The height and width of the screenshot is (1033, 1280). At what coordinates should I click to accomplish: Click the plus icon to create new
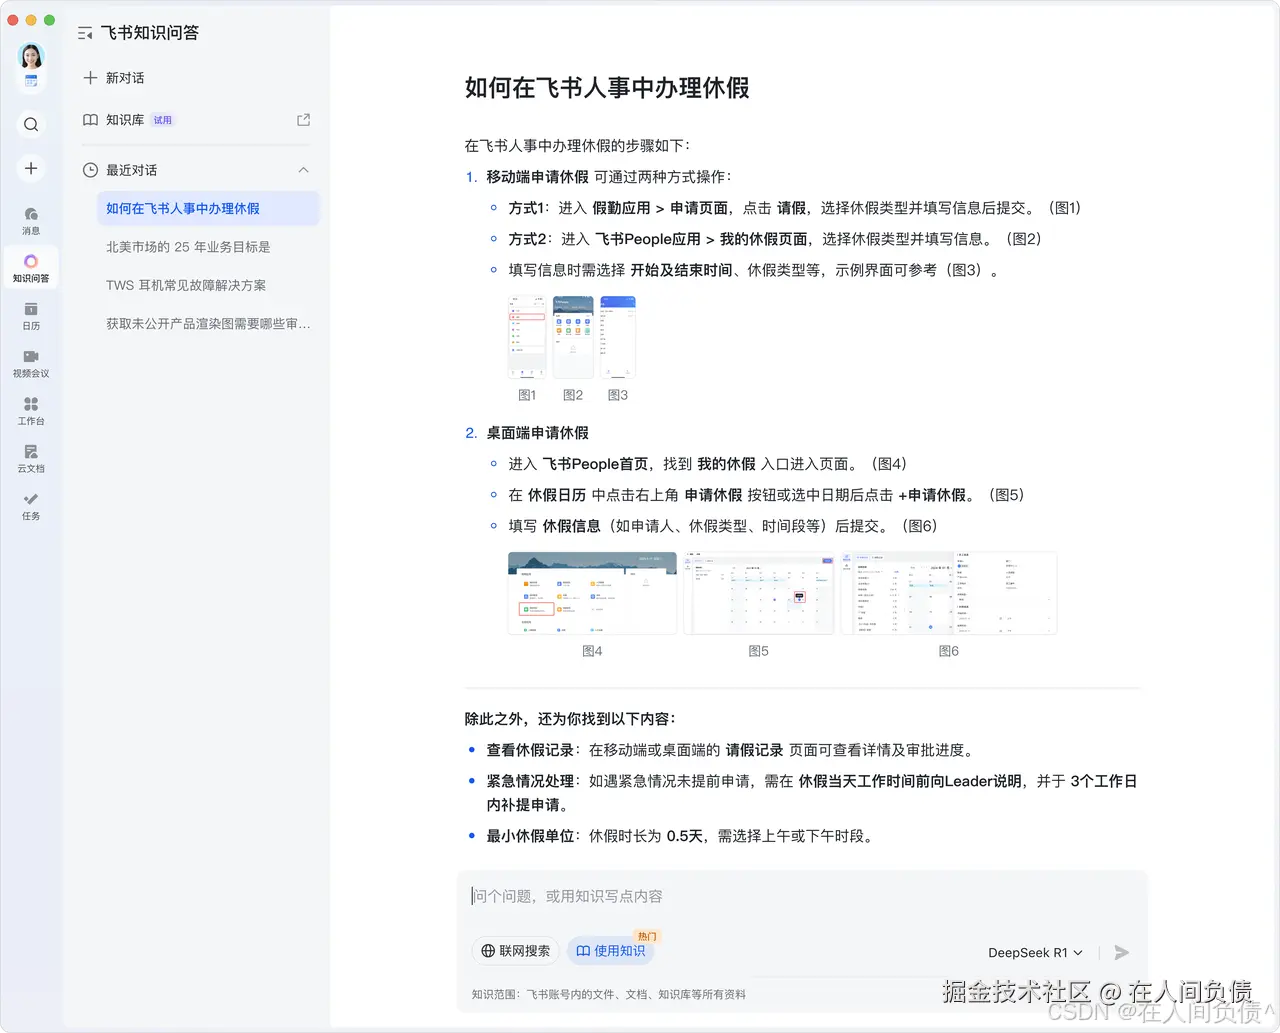30,168
